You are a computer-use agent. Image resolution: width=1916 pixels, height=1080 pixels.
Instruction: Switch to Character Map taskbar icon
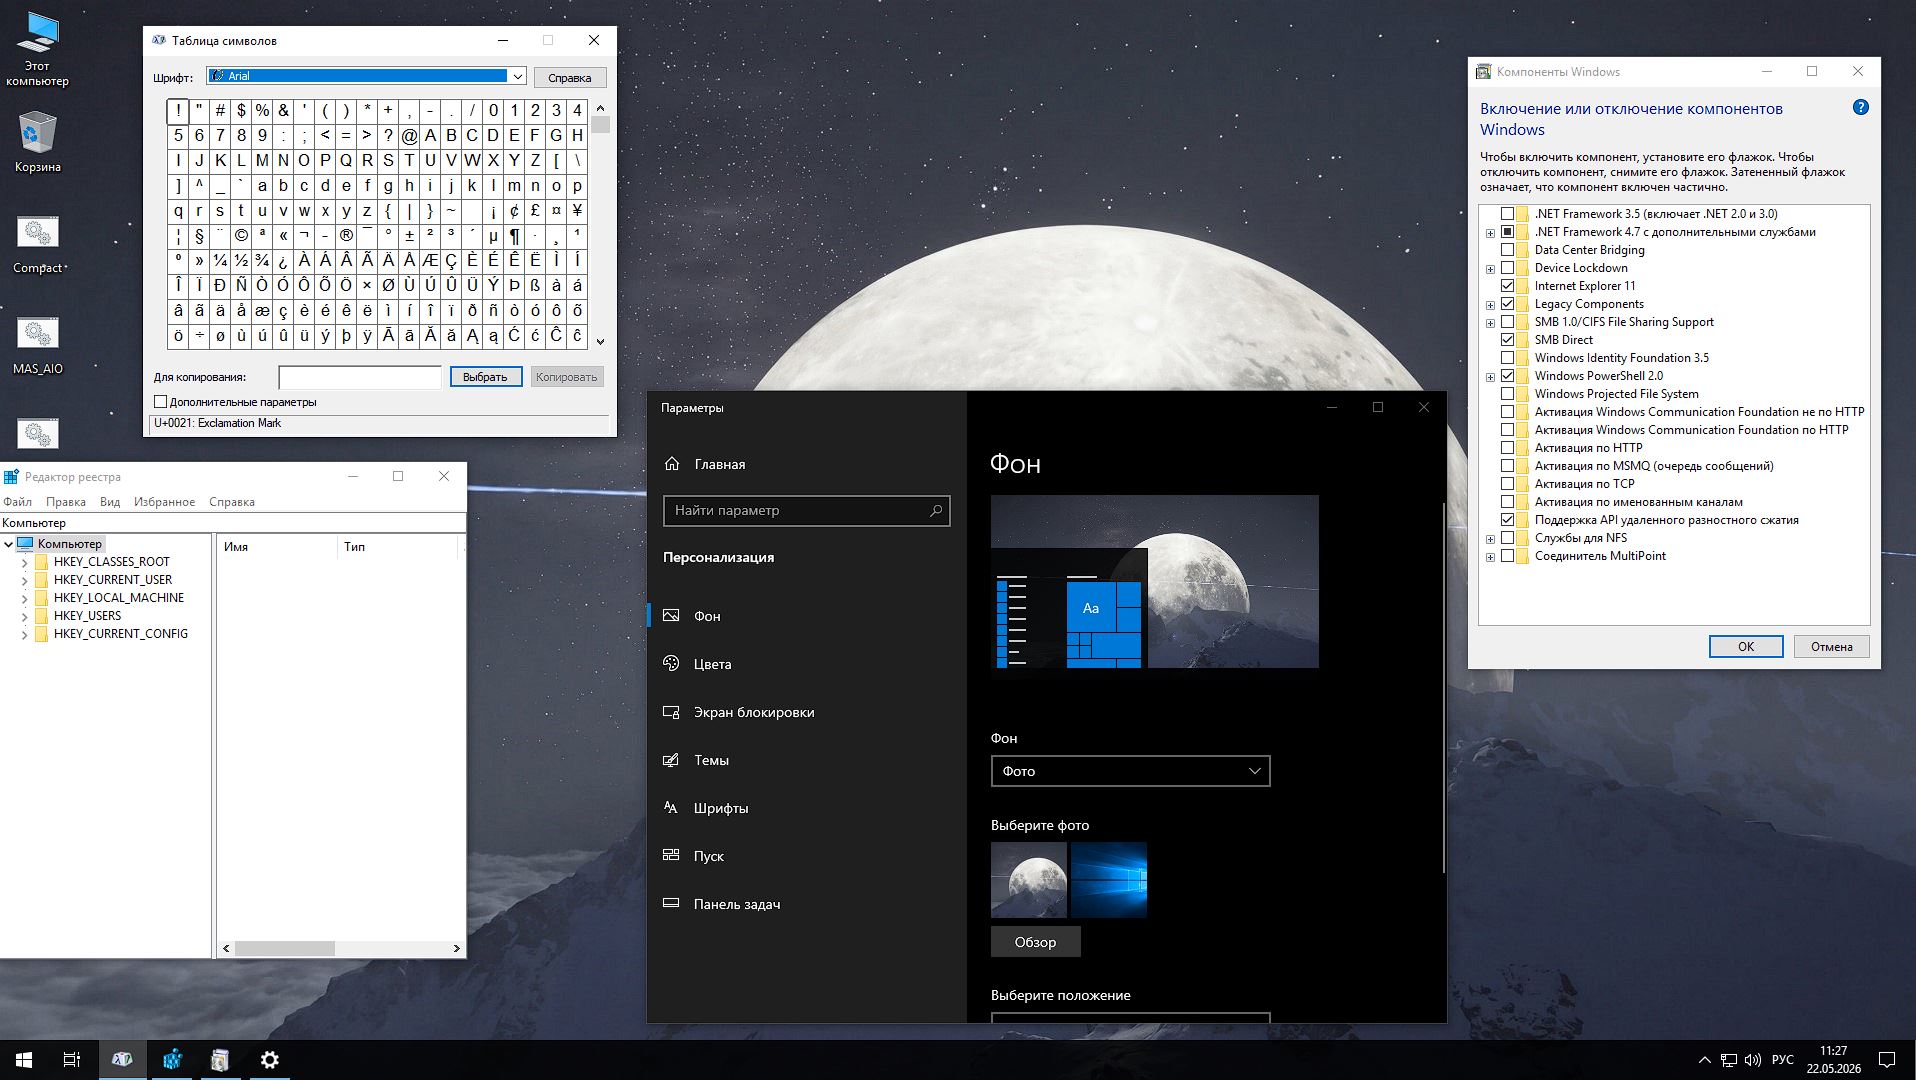point(122,1060)
